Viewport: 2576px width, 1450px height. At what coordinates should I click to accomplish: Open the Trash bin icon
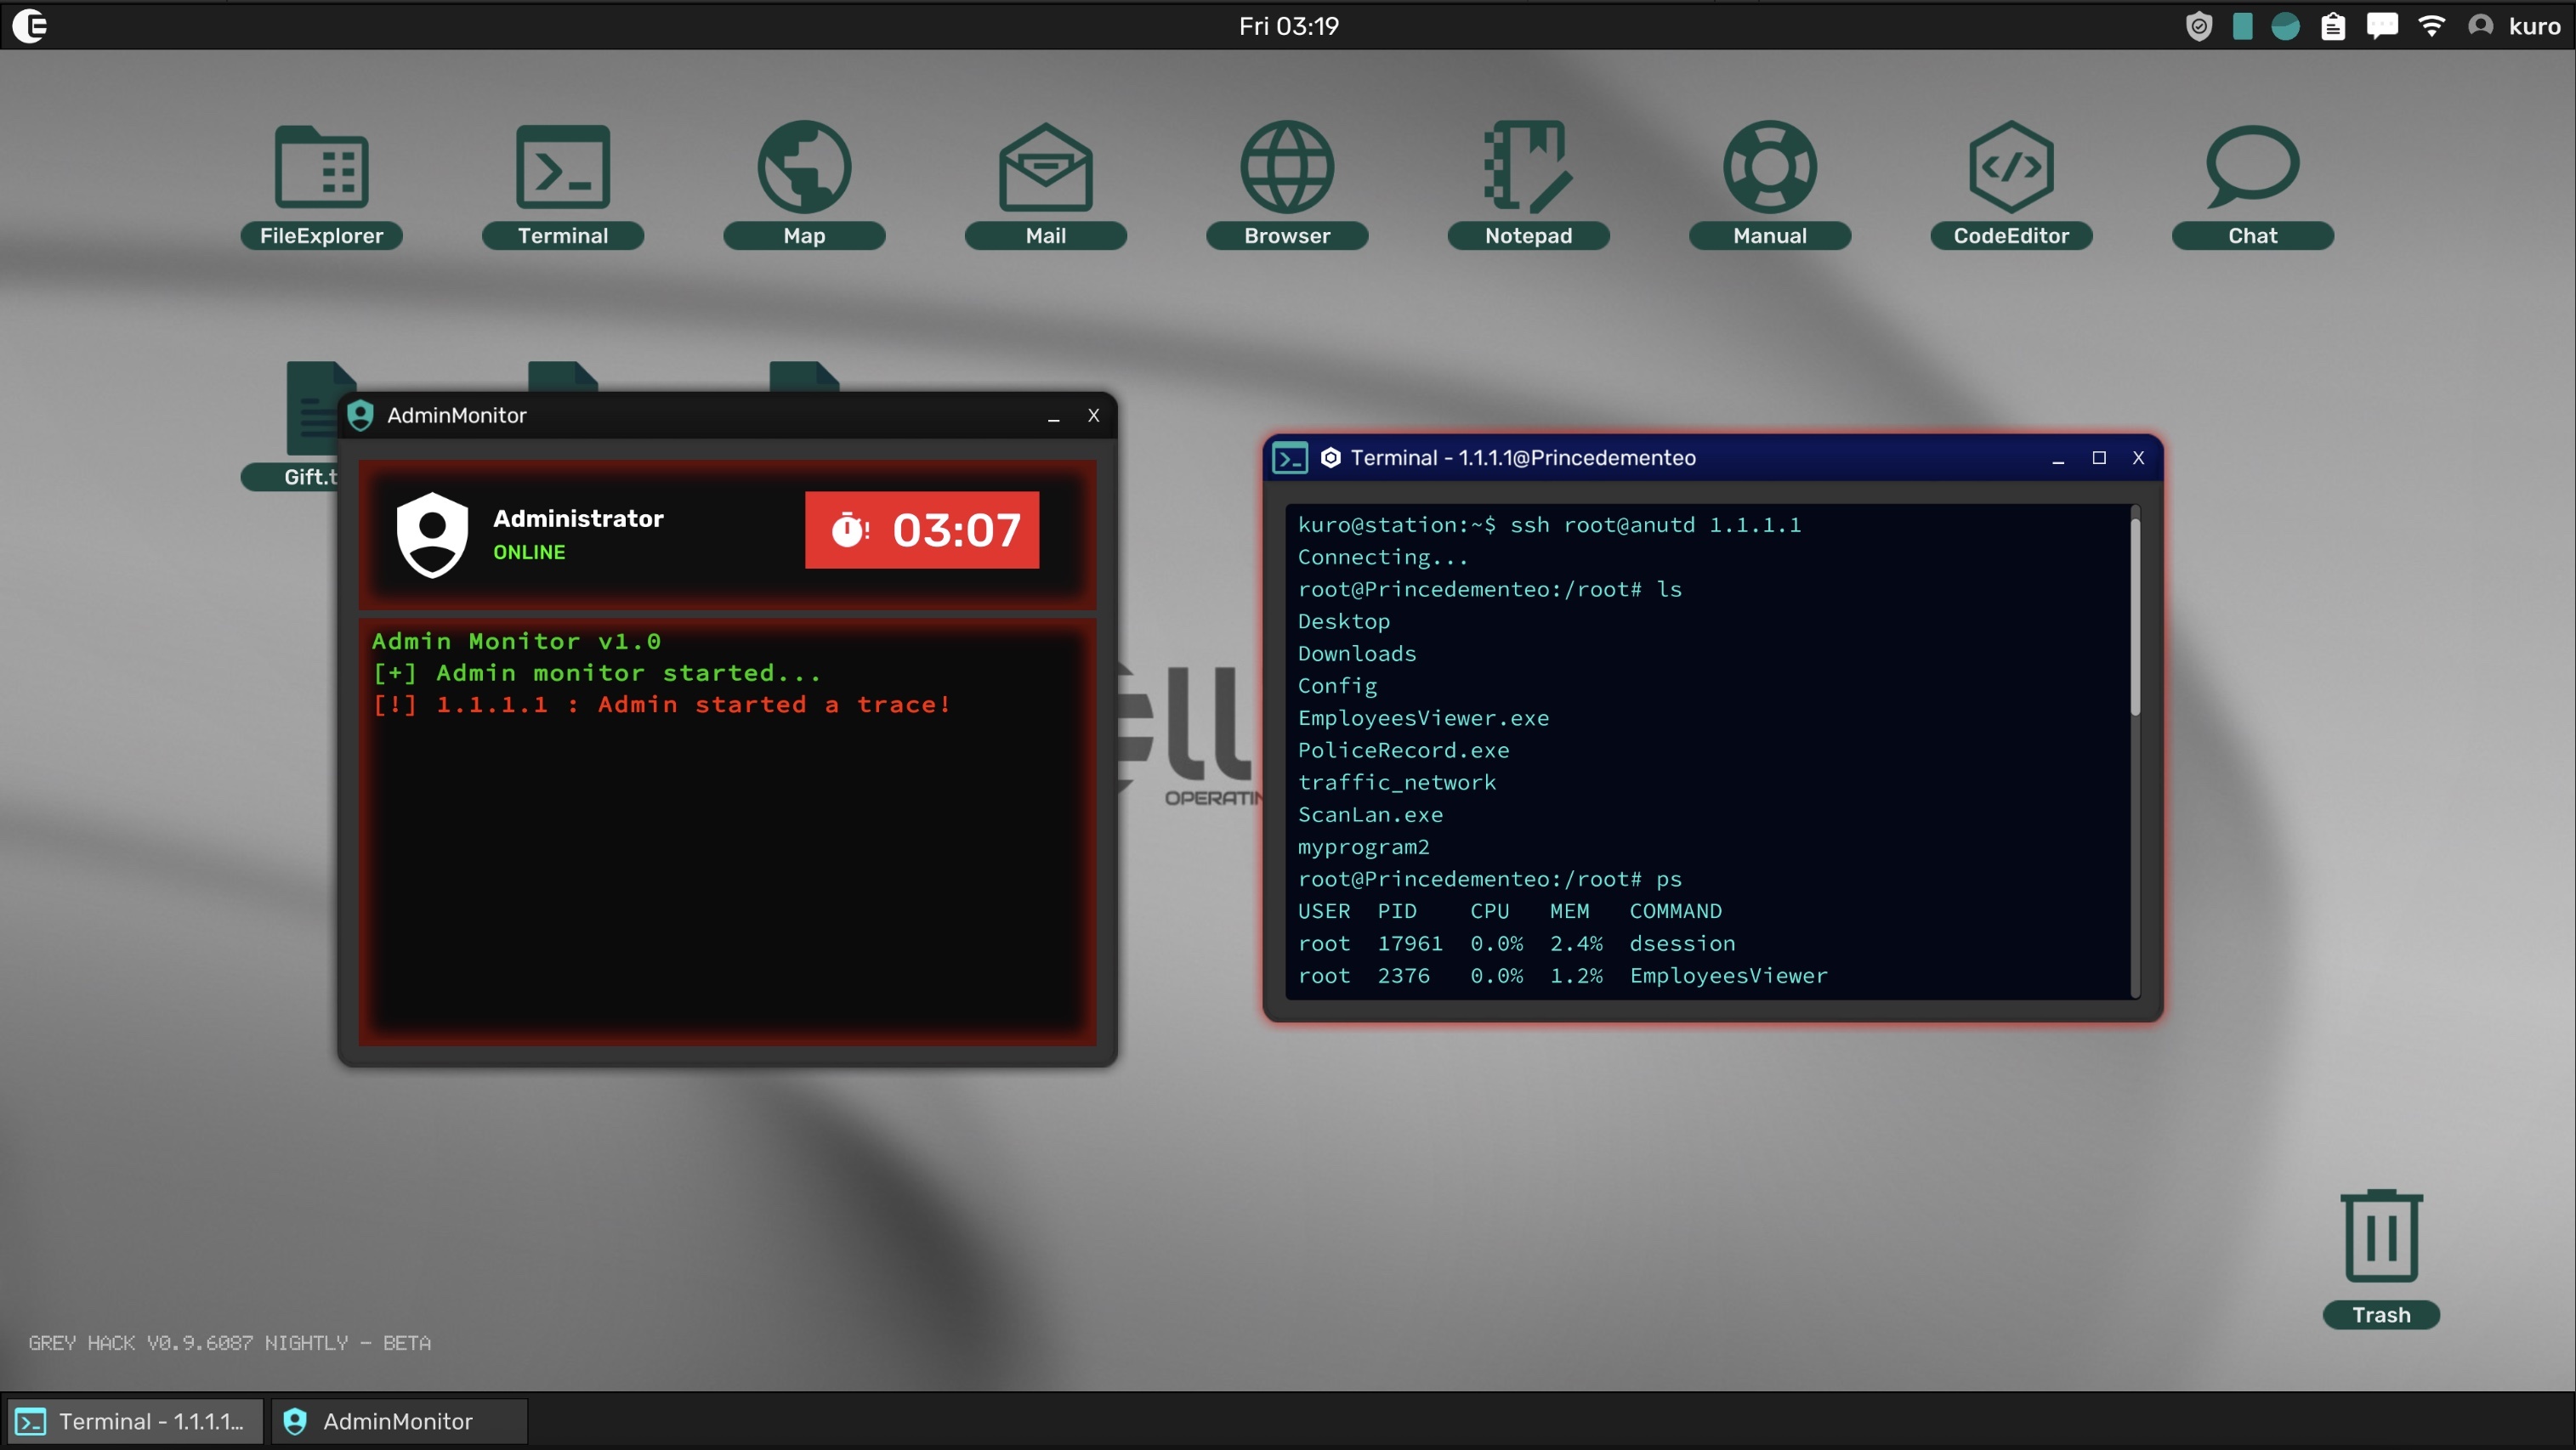pos(2381,1237)
